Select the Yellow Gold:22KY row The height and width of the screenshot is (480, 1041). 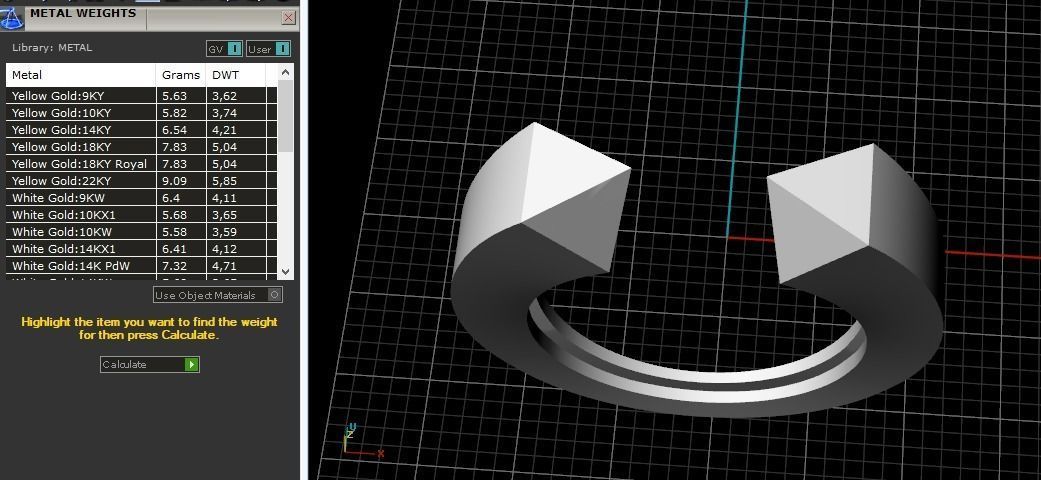coord(141,181)
